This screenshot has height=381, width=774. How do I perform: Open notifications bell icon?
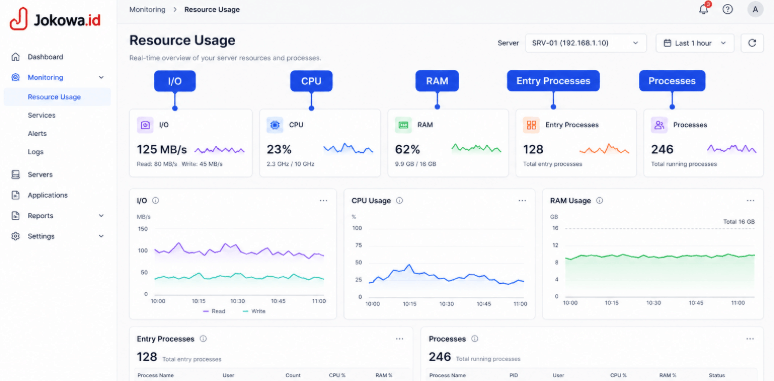(x=703, y=9)
